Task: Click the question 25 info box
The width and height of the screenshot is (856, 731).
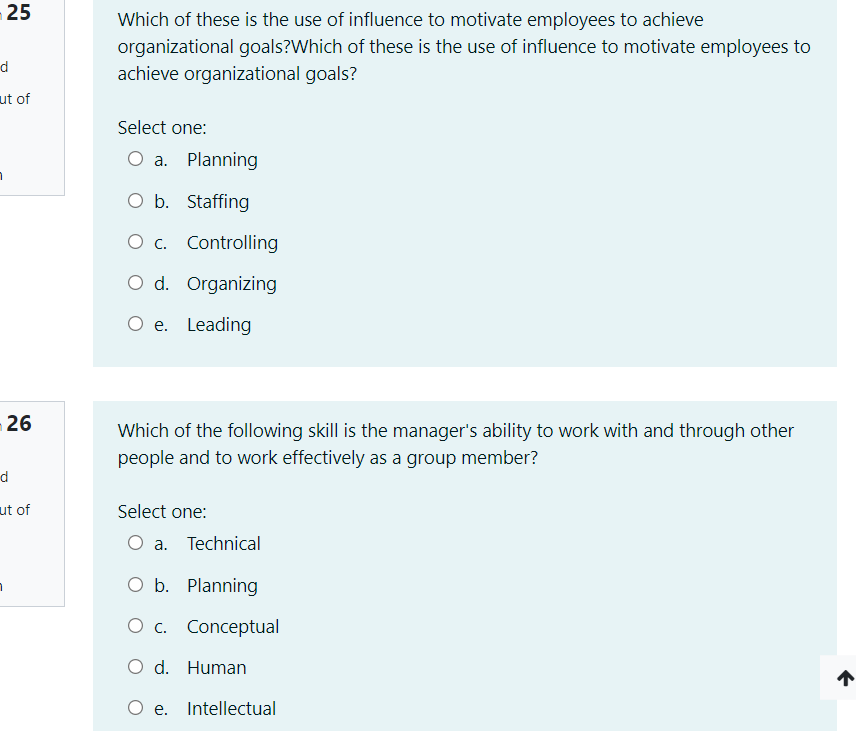Action: [x=30, y=97]
